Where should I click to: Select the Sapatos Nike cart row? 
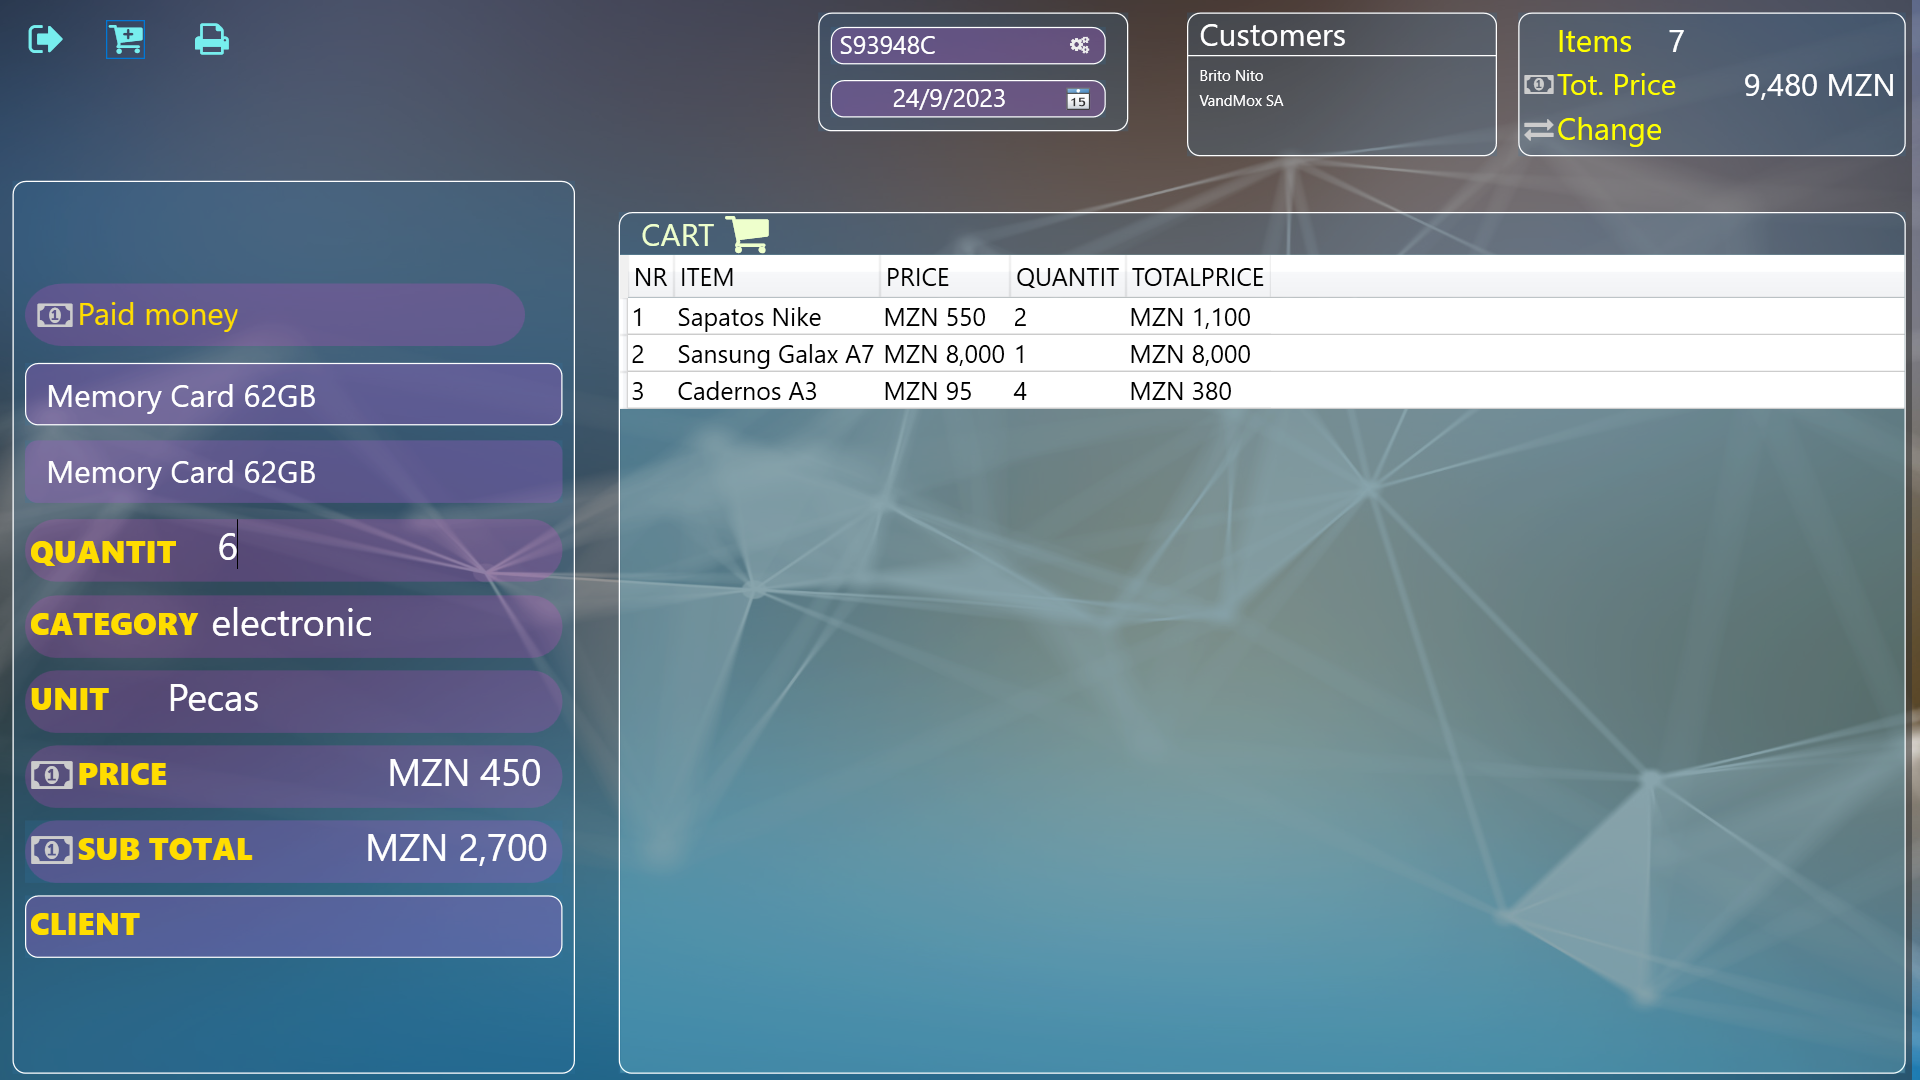pyautogui.click(x=749, y=317)
